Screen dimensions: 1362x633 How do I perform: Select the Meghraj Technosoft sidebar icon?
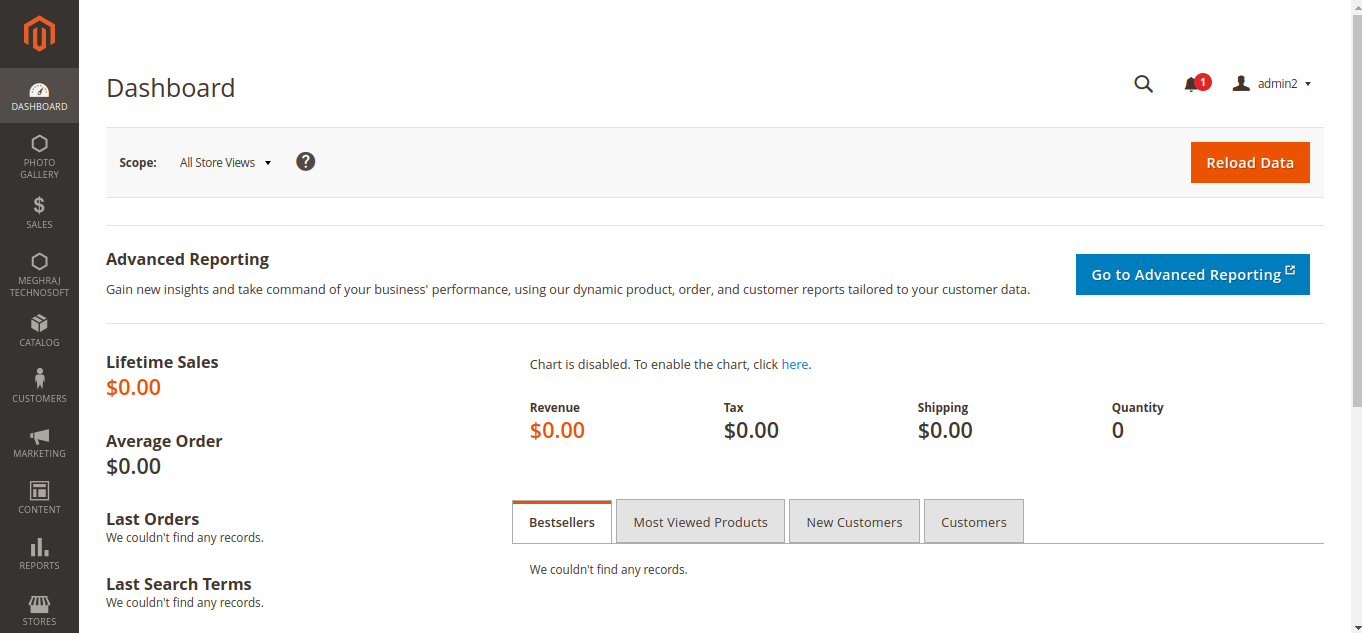point(39,262)
